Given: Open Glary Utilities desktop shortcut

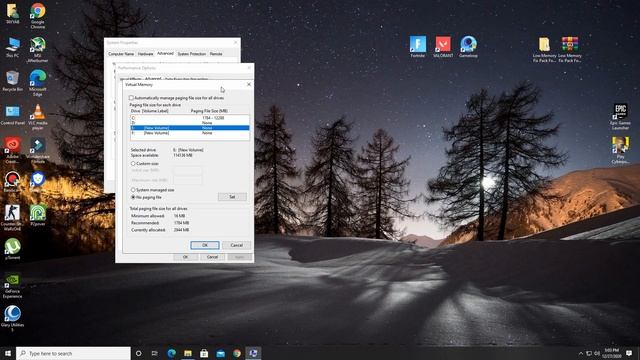Looking at the screenshot, I should [12, 319].
